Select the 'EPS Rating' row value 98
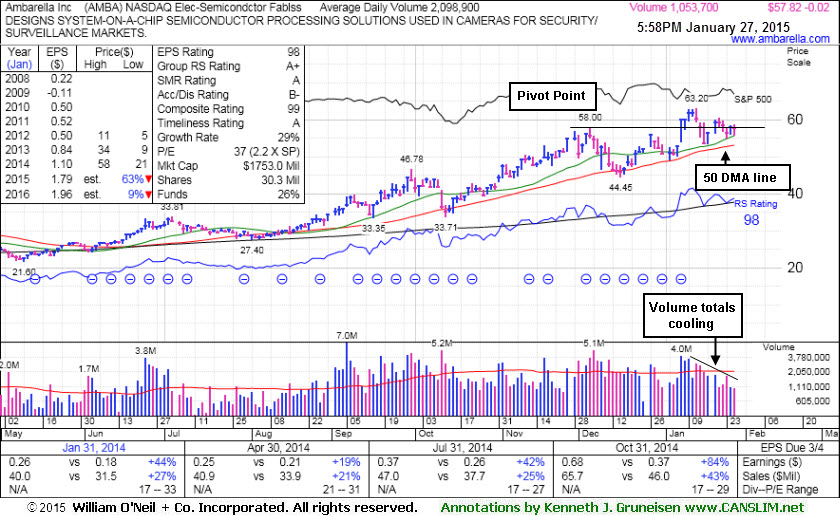 293,52
